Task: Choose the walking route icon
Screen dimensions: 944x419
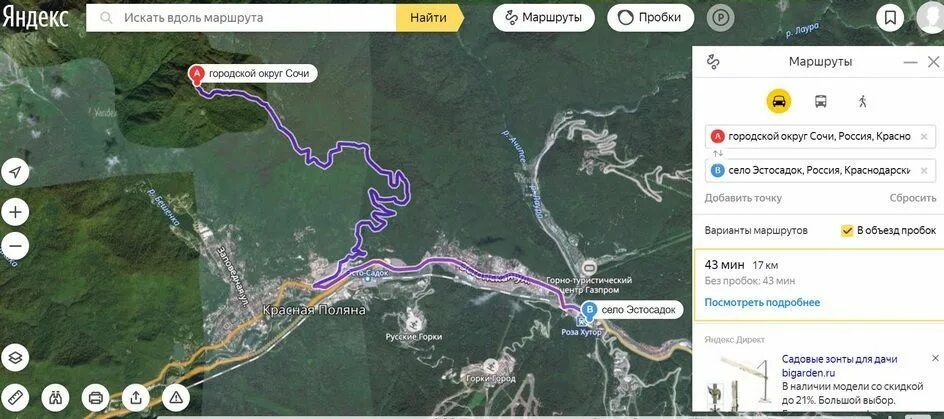Action: [x=862, y=101]
